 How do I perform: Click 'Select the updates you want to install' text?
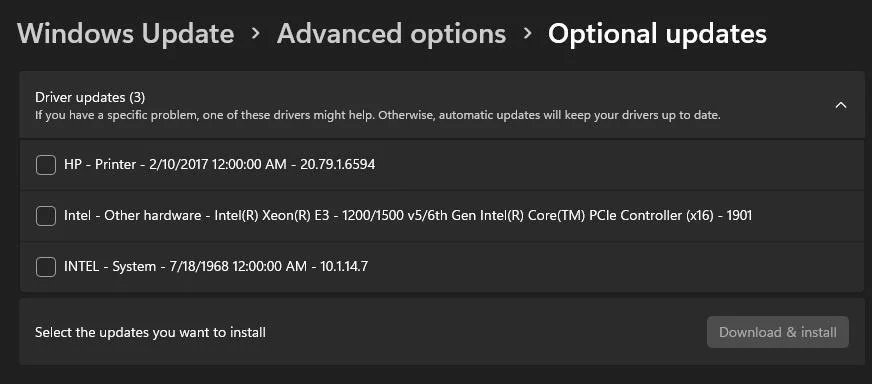[150, 333]
